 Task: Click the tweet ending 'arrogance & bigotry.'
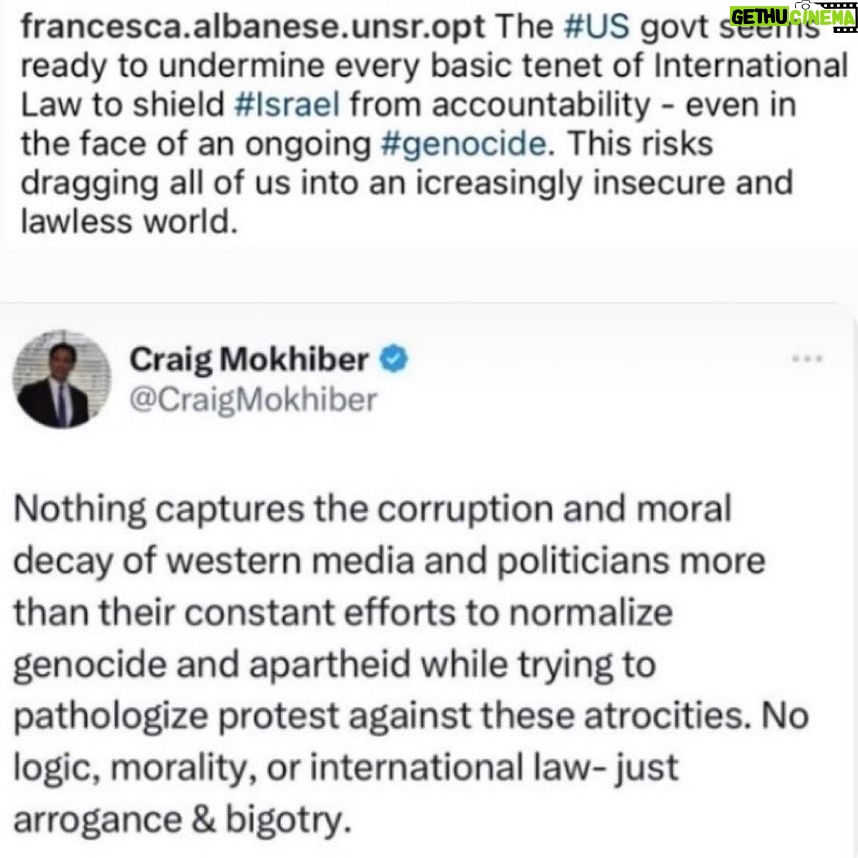coord(182,820)
